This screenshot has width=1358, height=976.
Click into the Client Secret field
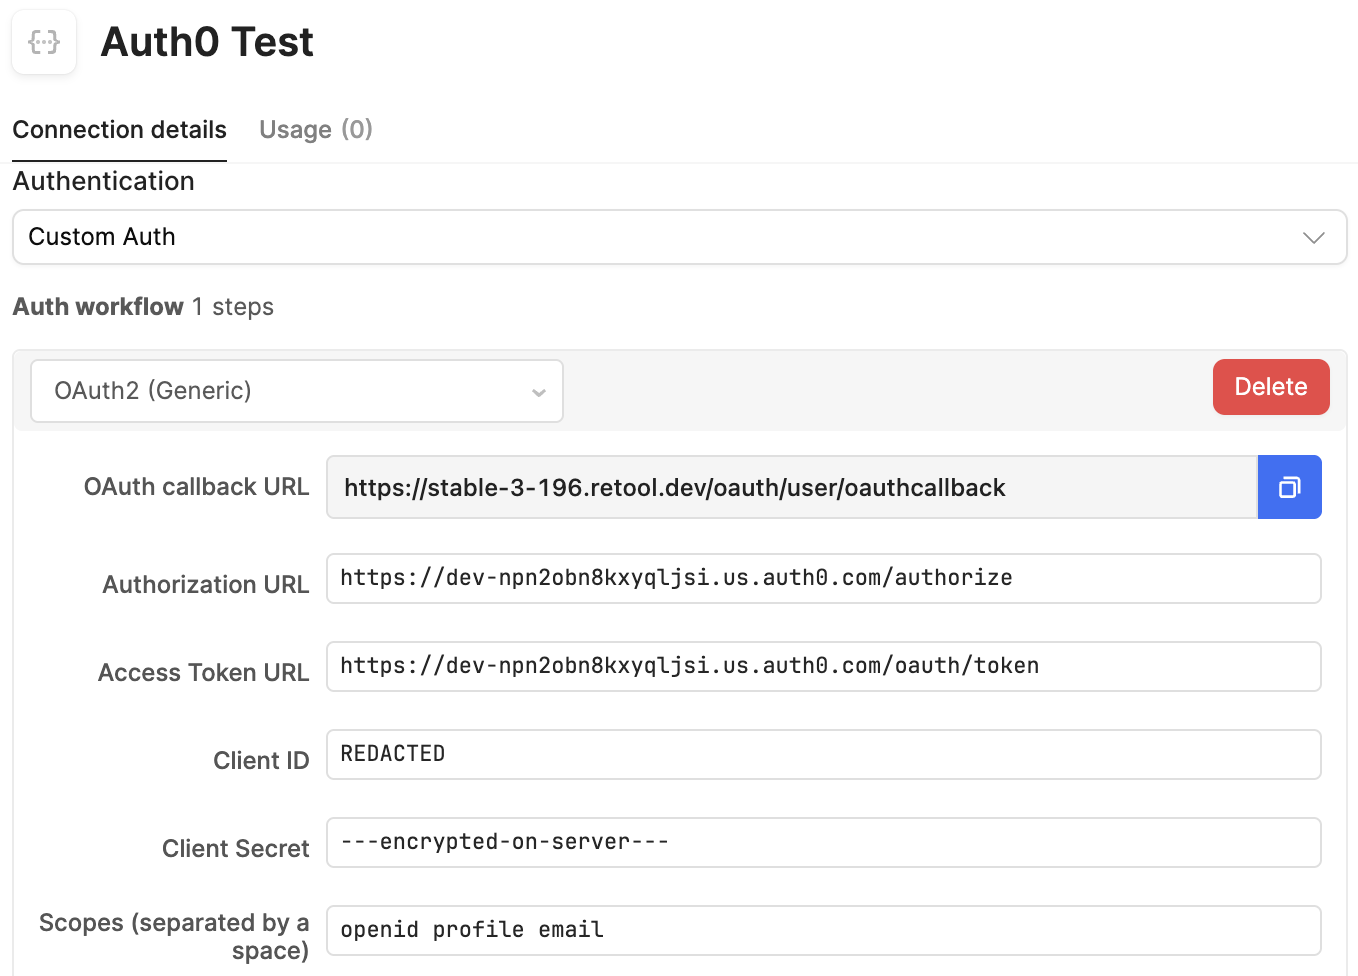(x=824, y=842)
